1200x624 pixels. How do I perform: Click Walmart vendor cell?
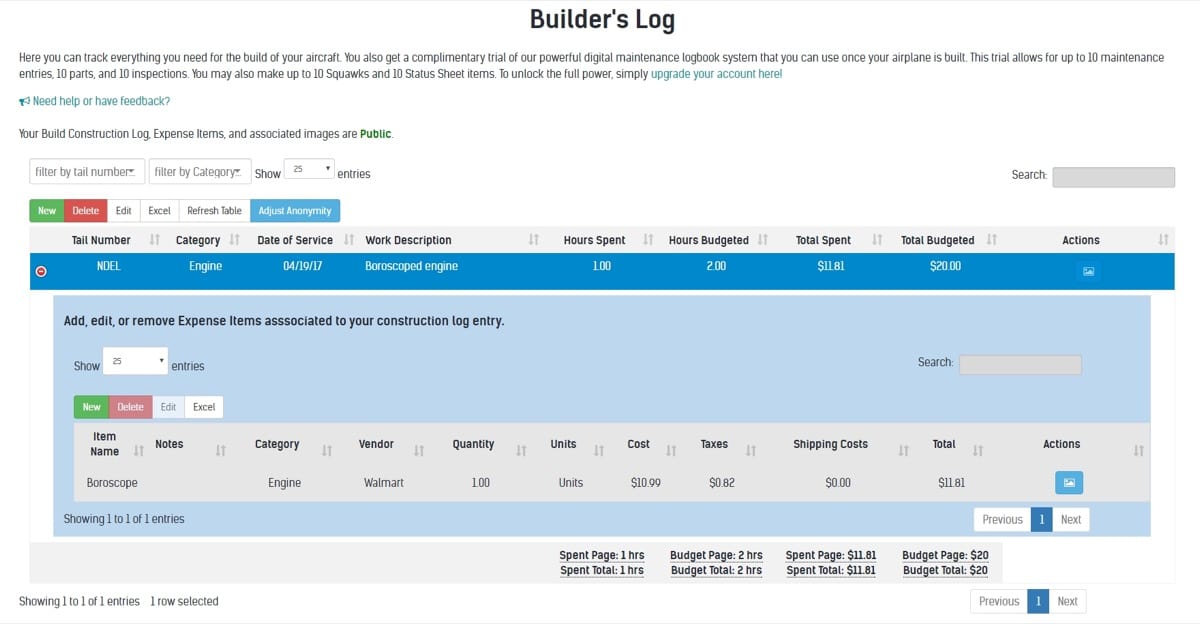(x=384, y=483)
